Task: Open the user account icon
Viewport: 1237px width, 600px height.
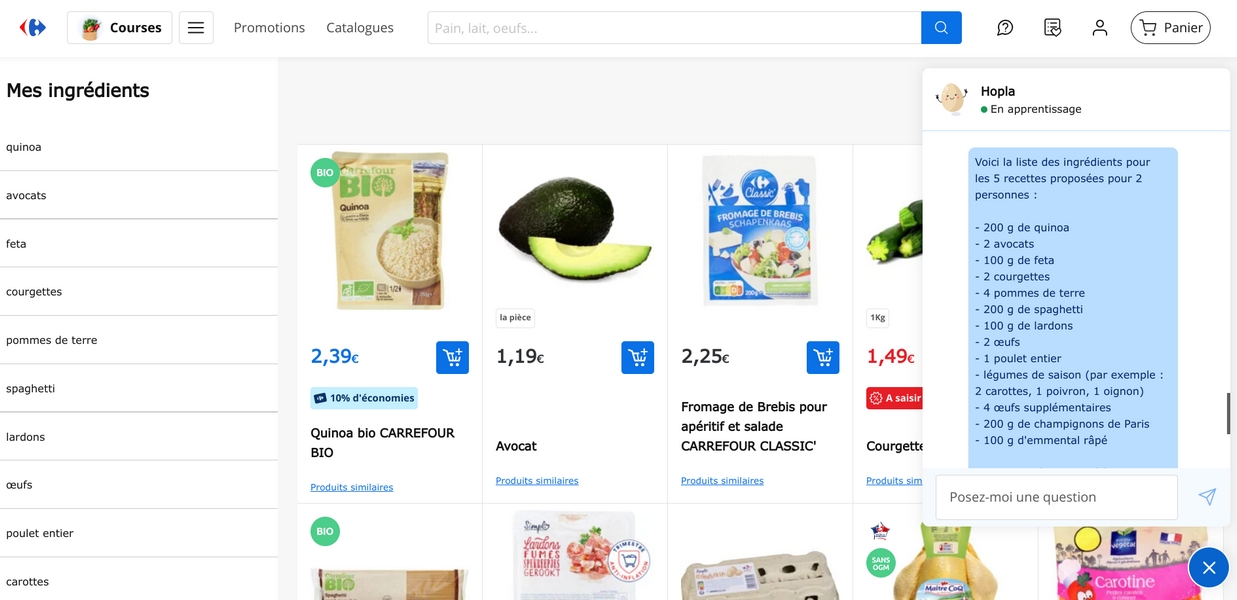Action: pos(1100,28)
